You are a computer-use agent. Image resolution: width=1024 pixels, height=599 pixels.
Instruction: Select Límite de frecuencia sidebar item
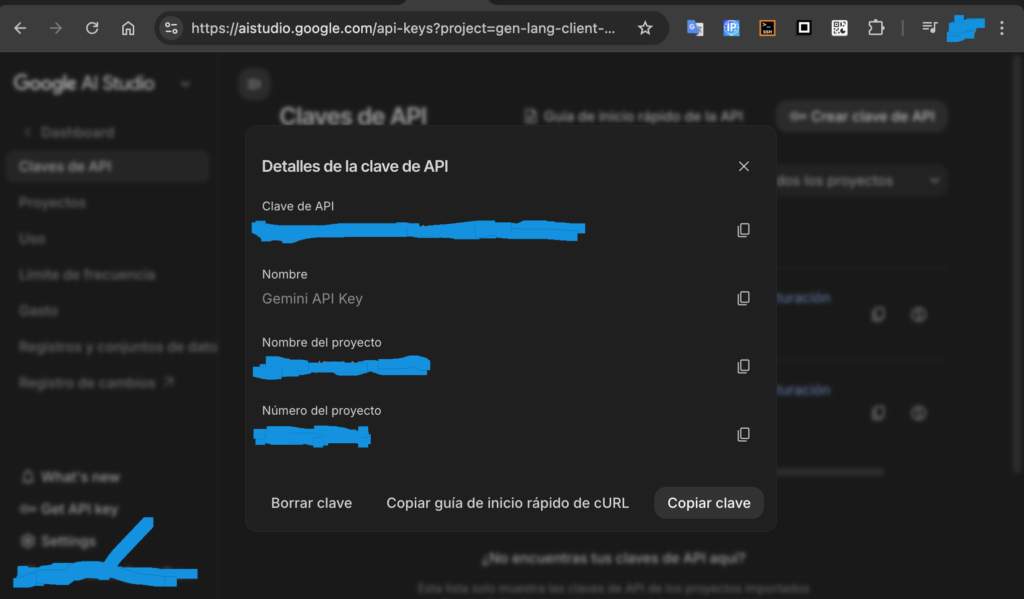click(x=86, y=274)
